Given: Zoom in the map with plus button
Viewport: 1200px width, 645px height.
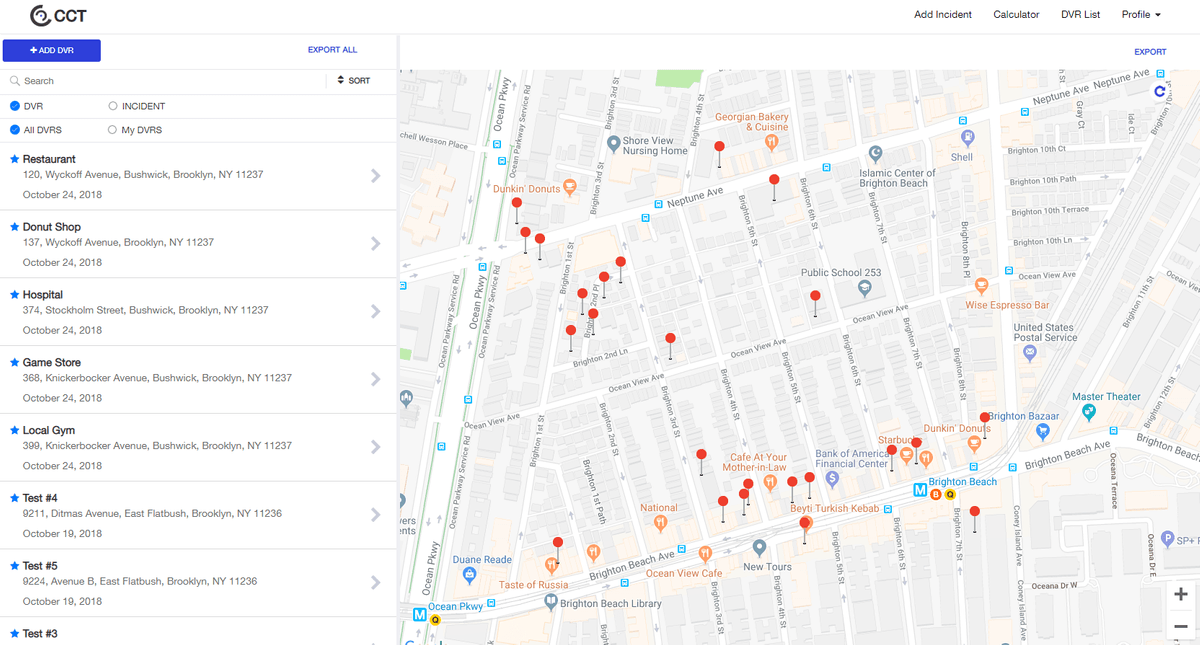Looking at the screenshot, I should coord(1181,594).
